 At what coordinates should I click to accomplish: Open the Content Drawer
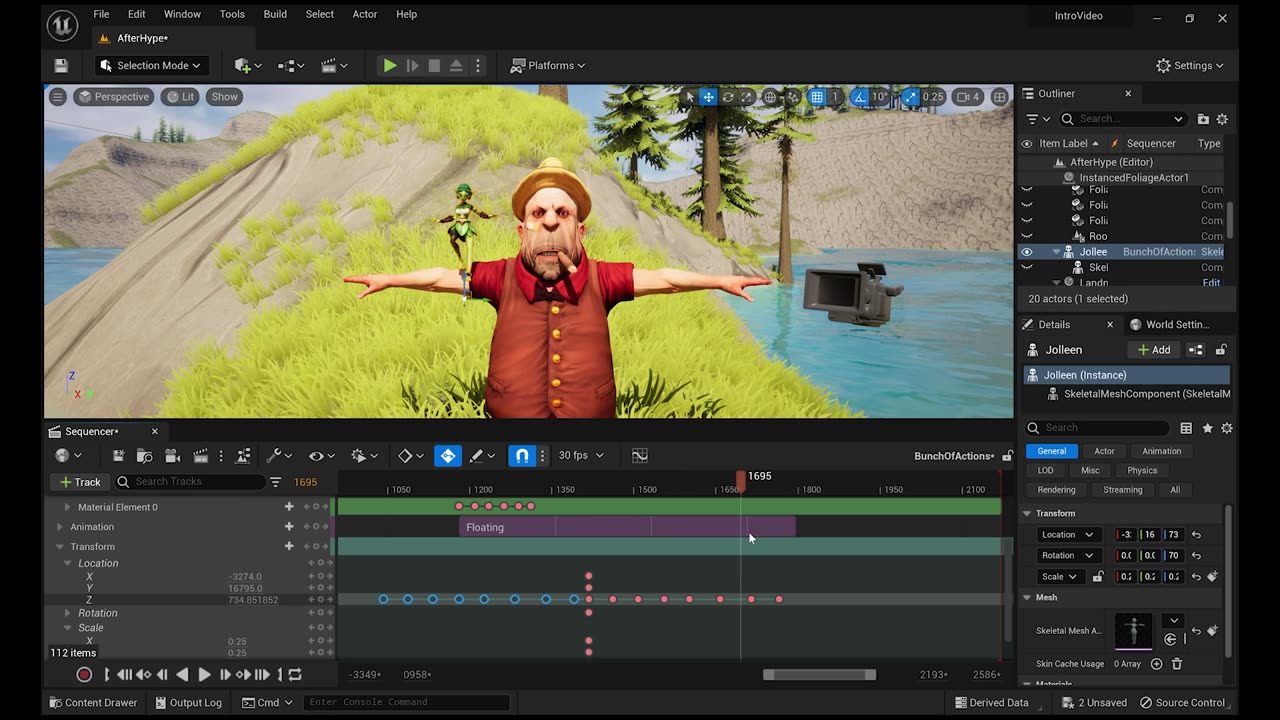tap(92, 703)
